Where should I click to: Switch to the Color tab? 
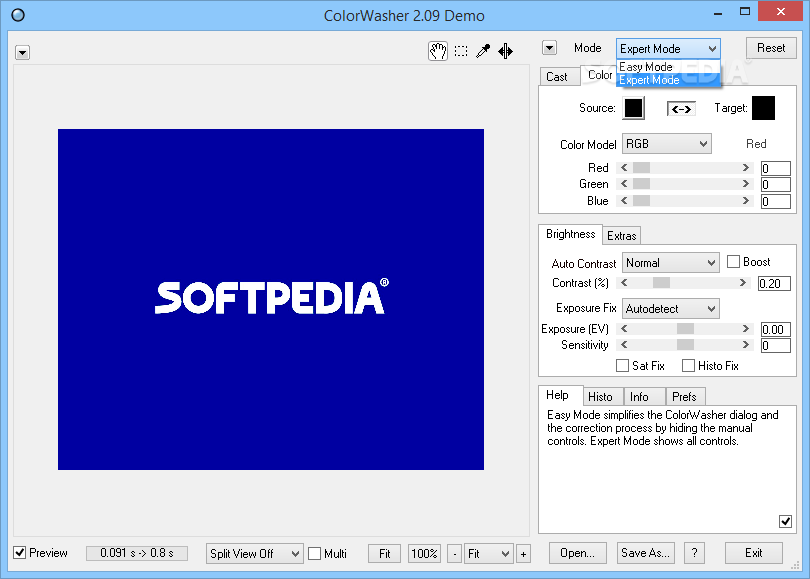(x=599, y=75)
